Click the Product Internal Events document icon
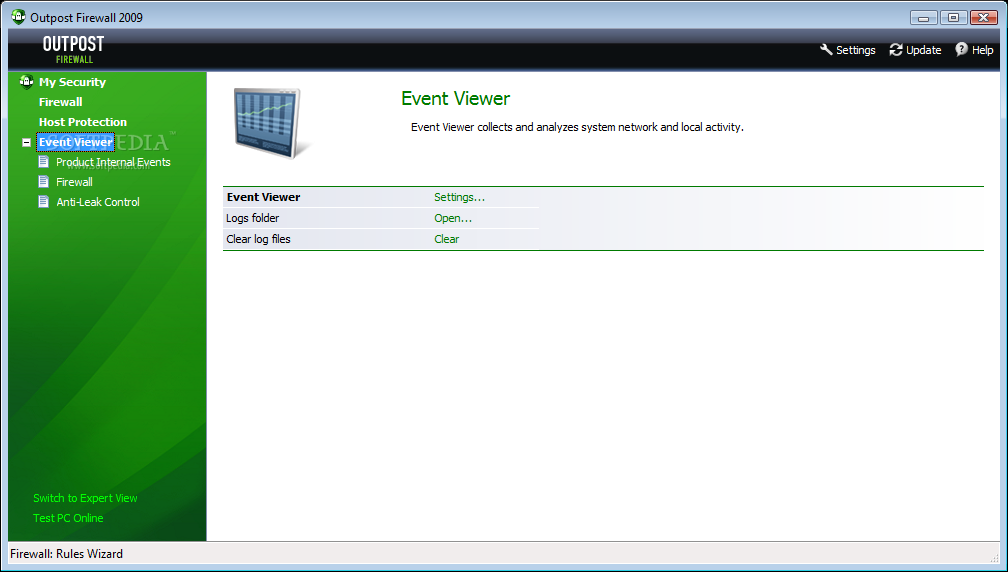1008x572 pixels. 44,161
